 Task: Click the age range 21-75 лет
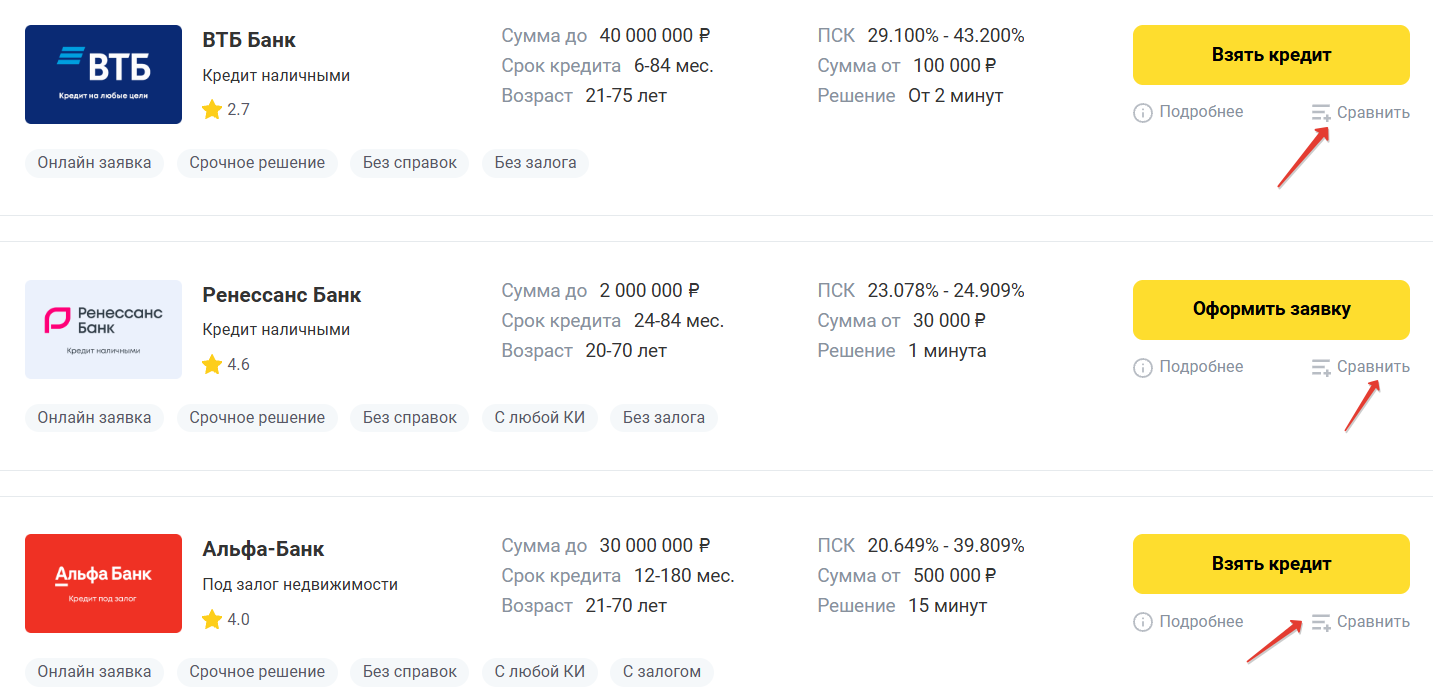(x=626, y=96)
